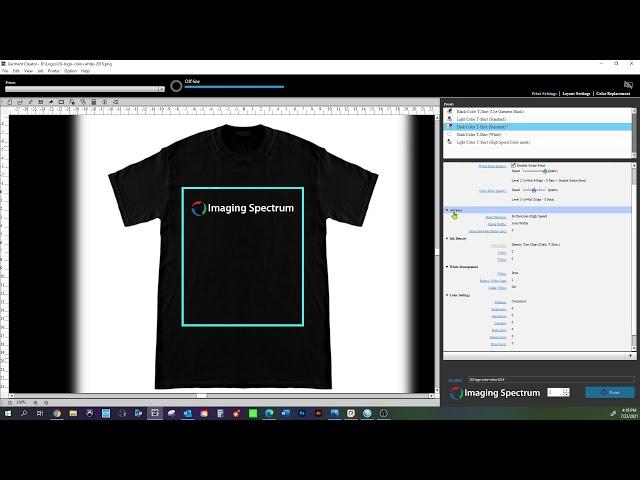Collapse the Color Settings section
This screenshot has height=480, width=640.
click(x=447, y=295)
